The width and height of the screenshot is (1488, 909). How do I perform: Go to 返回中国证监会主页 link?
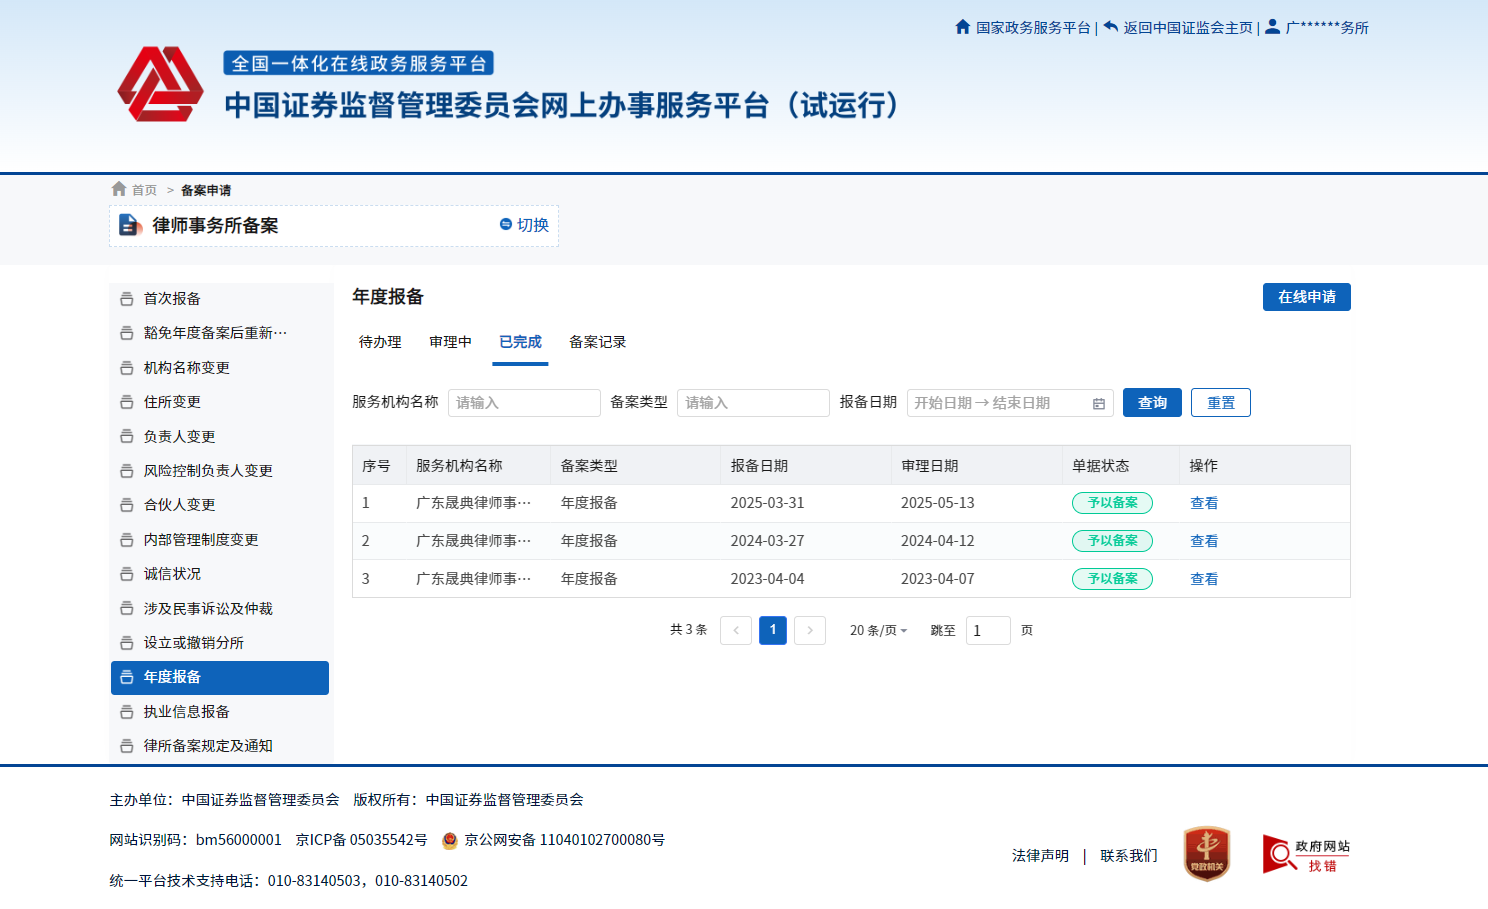[1188, 28]
